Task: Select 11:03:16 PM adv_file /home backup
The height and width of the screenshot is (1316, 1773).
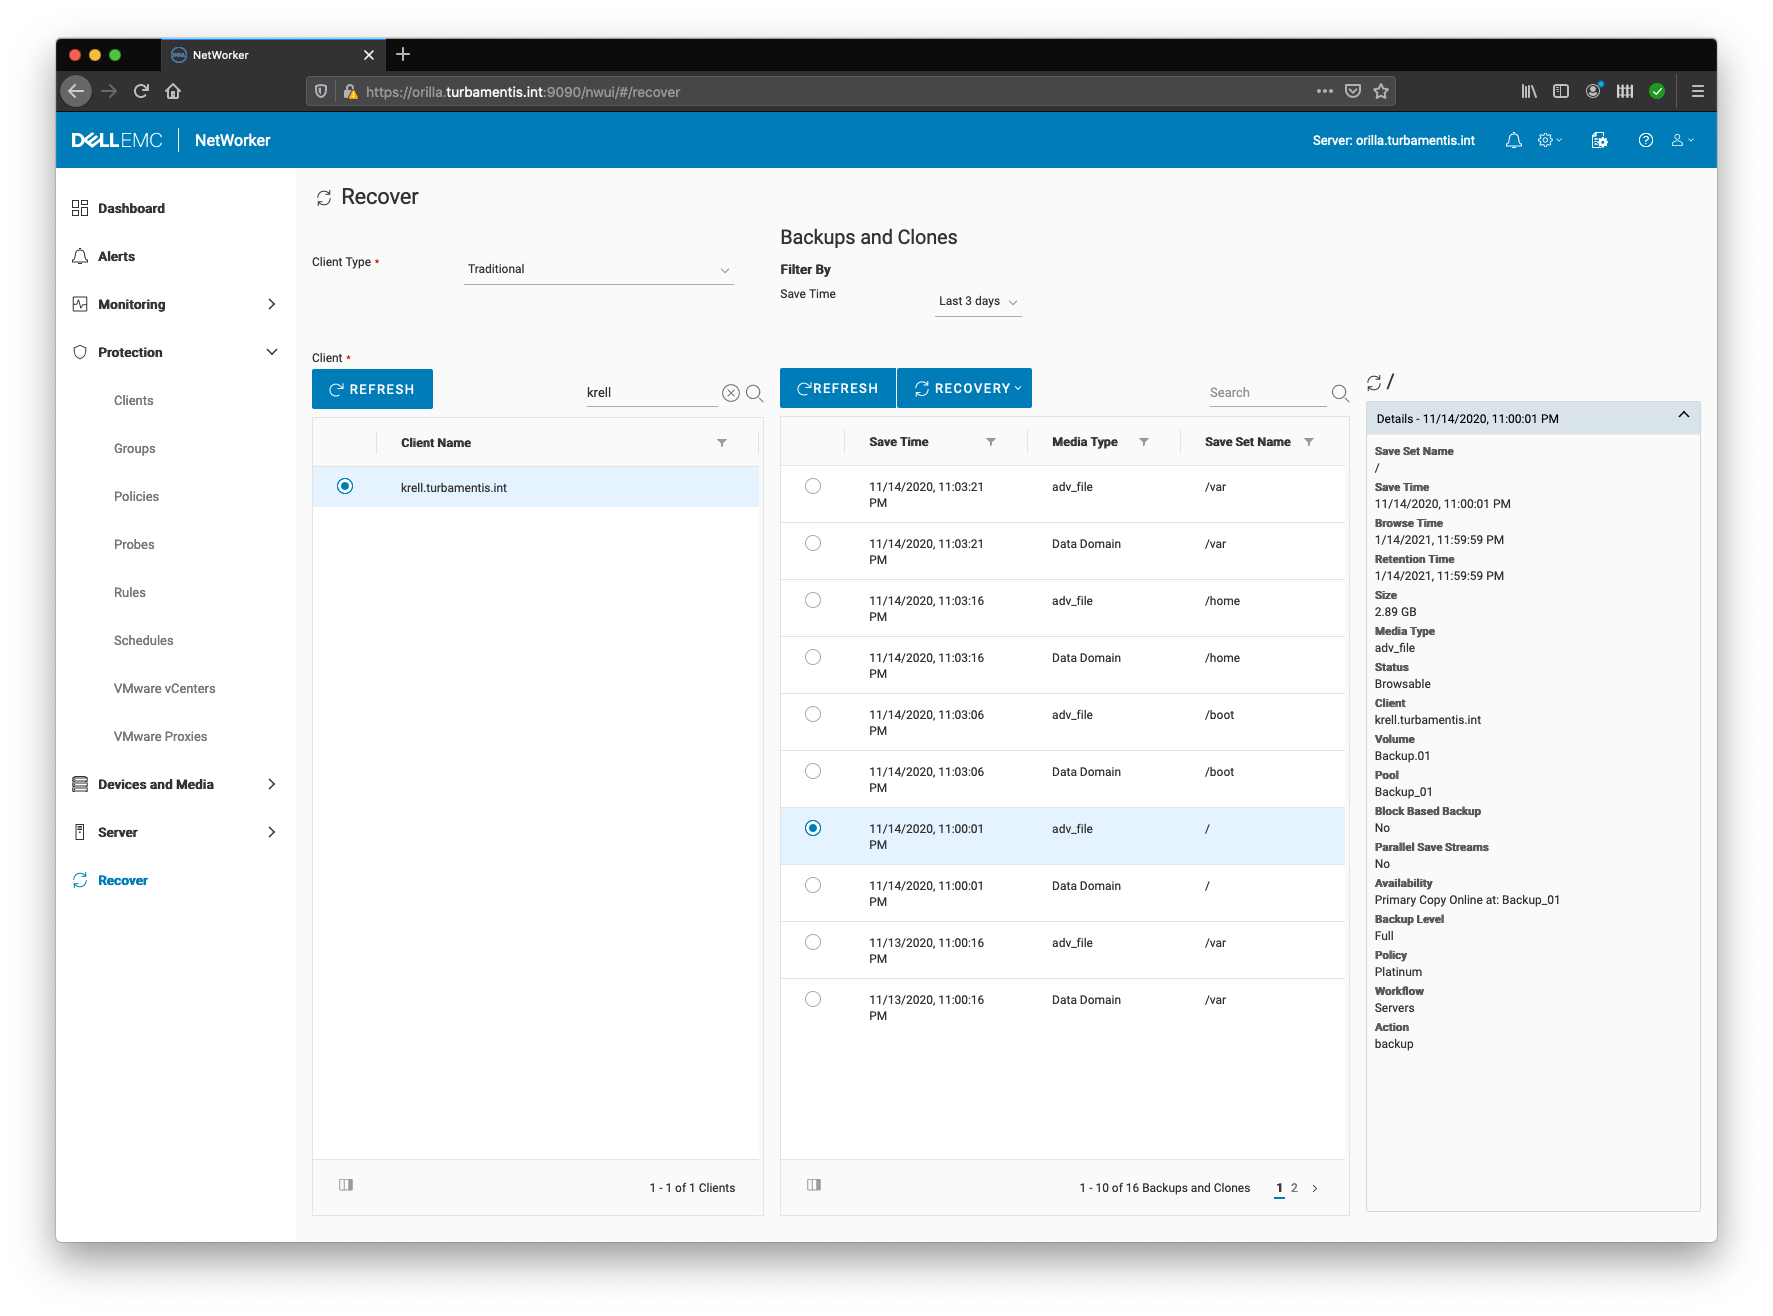Action: click(813, 601)
